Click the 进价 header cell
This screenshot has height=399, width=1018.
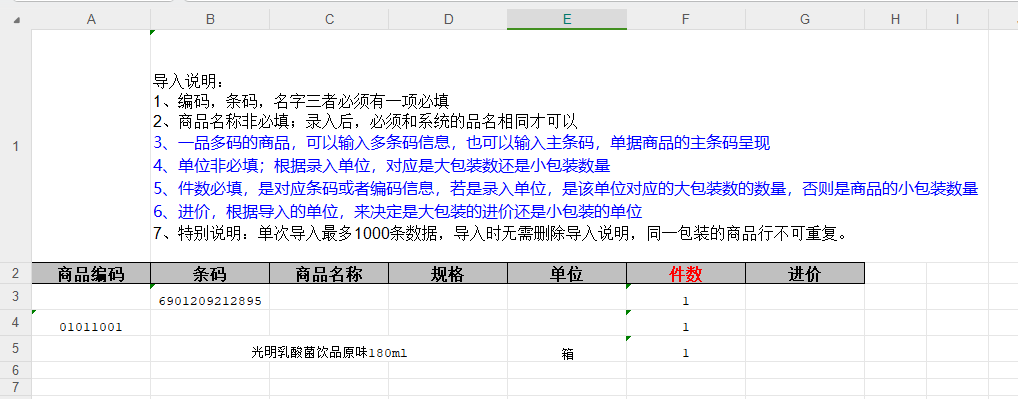point(805,273)
